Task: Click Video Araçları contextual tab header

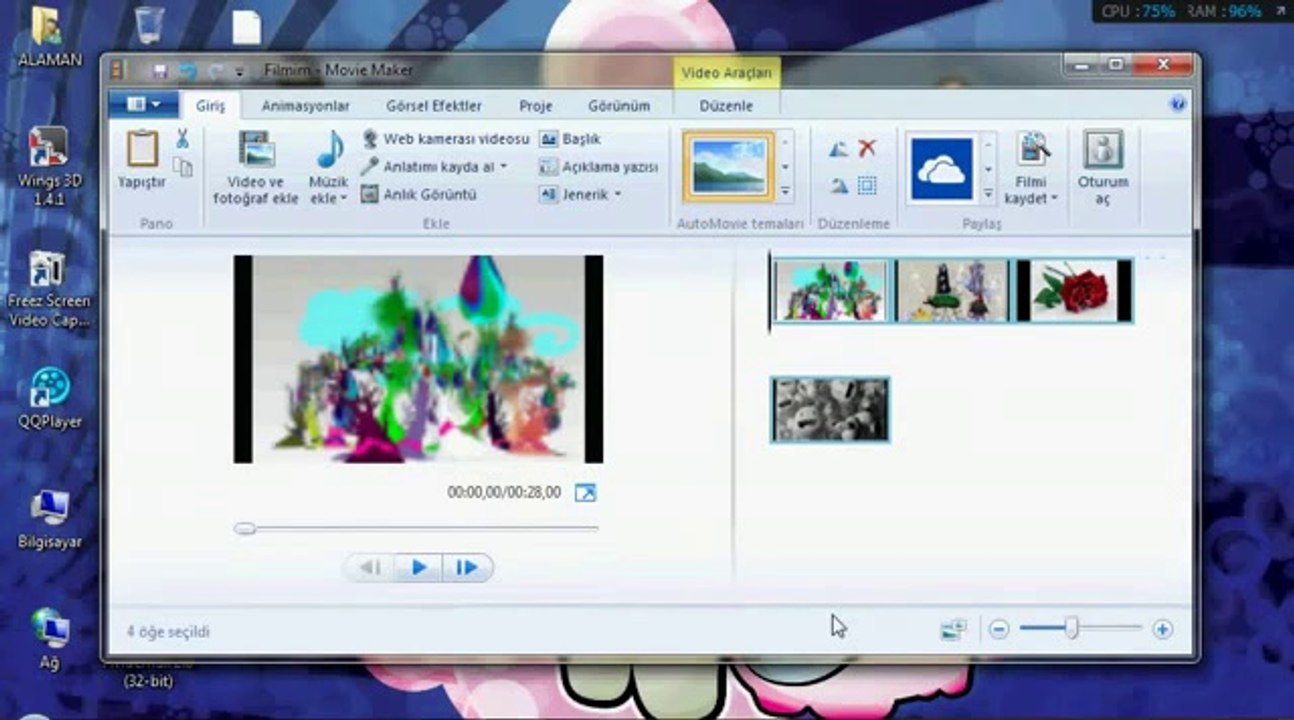Action: click(727, 73)
